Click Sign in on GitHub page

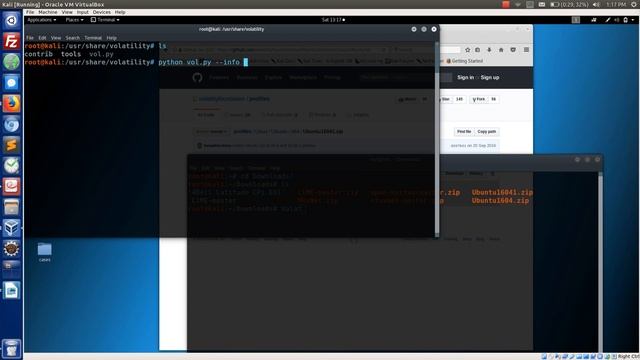pos(465,78)
